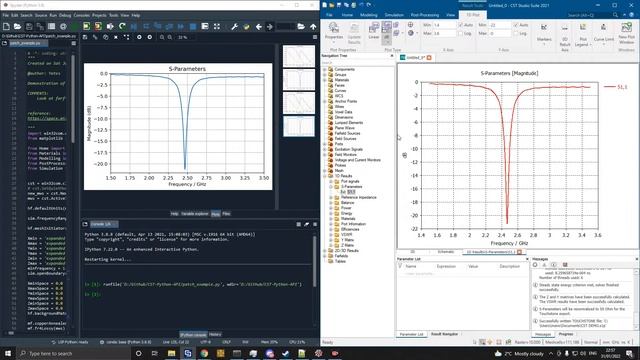The height and width of the screenshot is (360, 640).
Task: Expand Components in CST Navigation Tree
Action: pyautogui.click(x=325, y=69)
